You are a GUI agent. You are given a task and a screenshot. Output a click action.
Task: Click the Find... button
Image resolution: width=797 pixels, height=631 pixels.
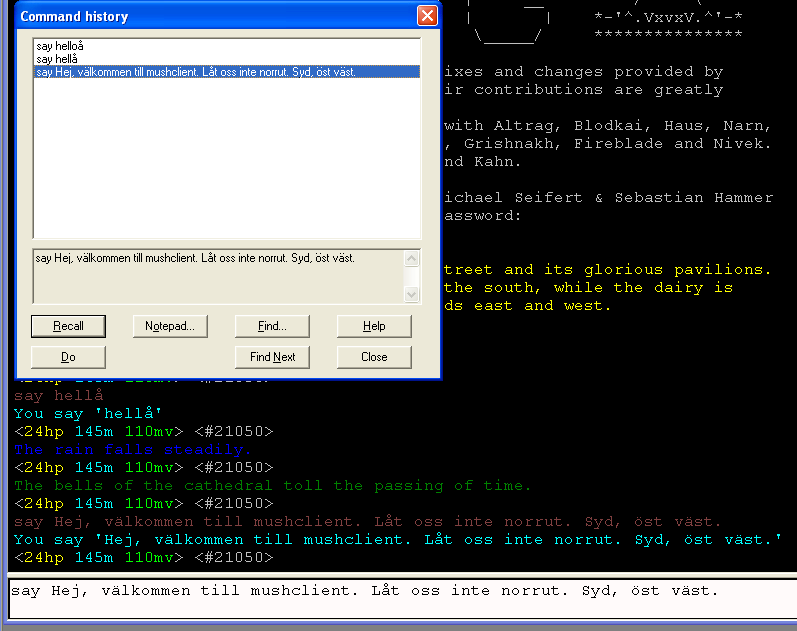pos(272,326)
